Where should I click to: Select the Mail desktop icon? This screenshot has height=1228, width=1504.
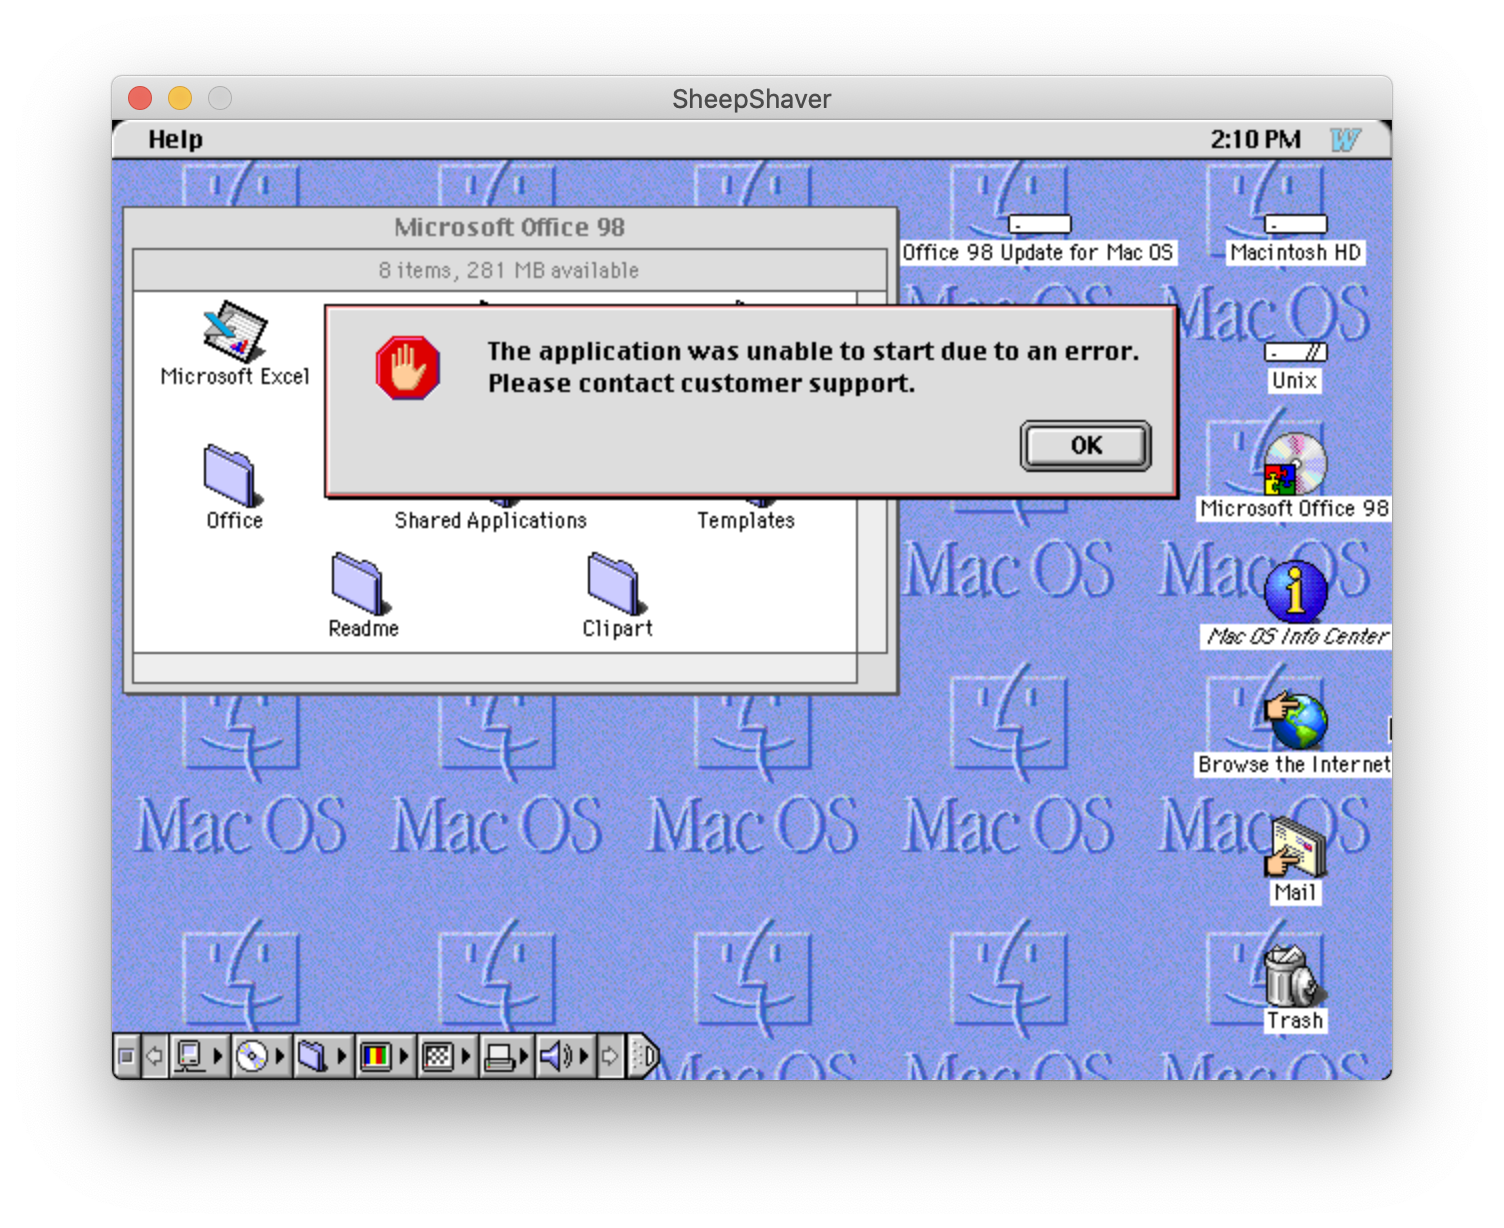coord(1296,848)
